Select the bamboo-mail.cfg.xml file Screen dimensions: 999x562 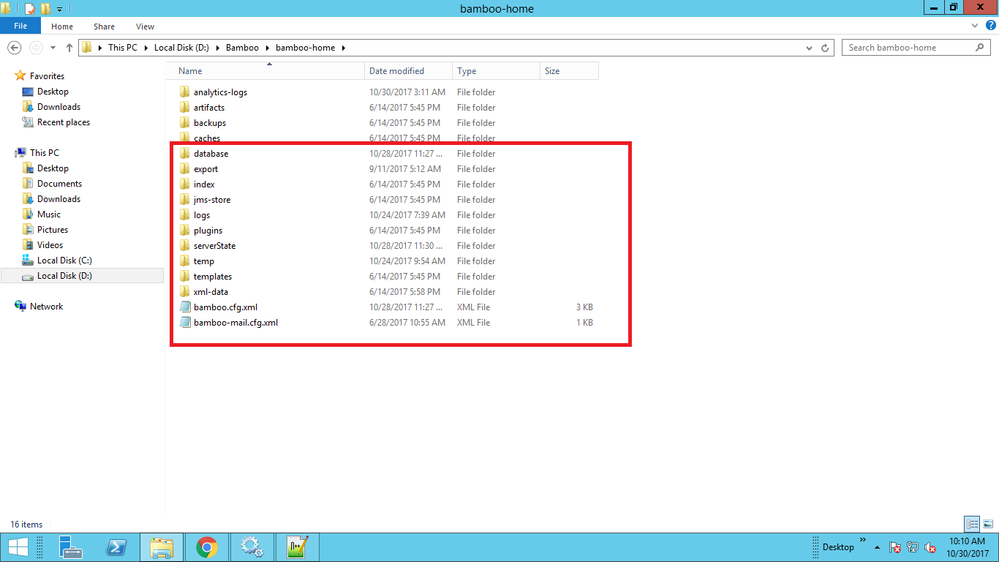pyautogui.click(x=236, y=322)
